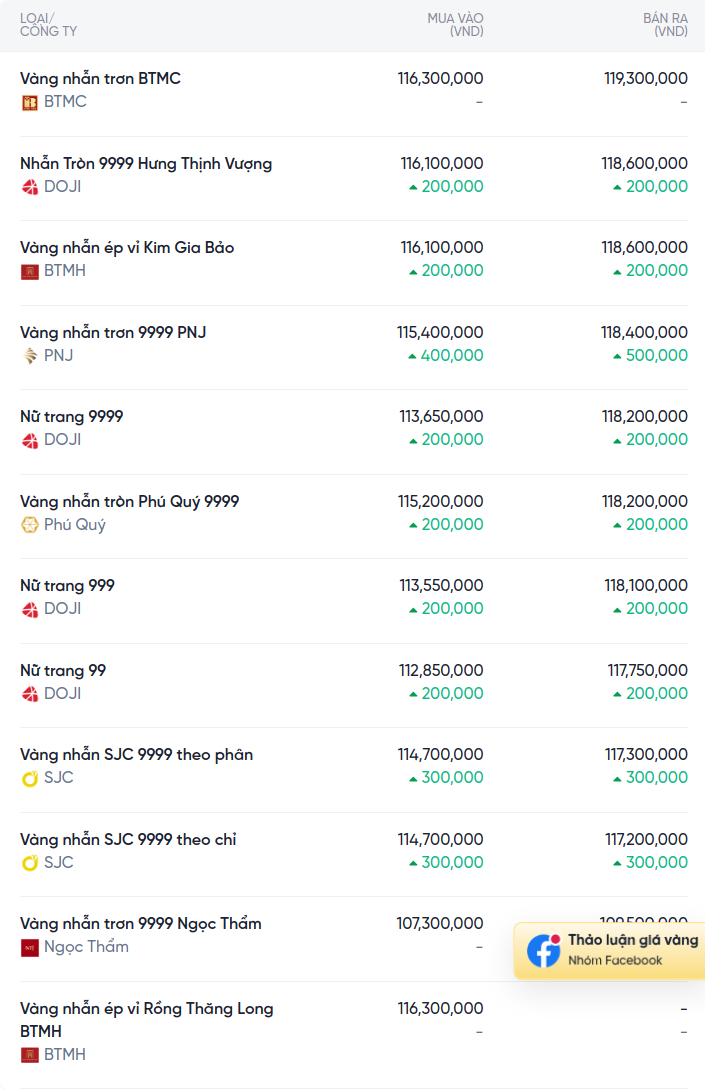This screenshot has height=1089, width=705.
Task: Click Nữ trang 999 buy price 113,550,000
Action: 441,585
